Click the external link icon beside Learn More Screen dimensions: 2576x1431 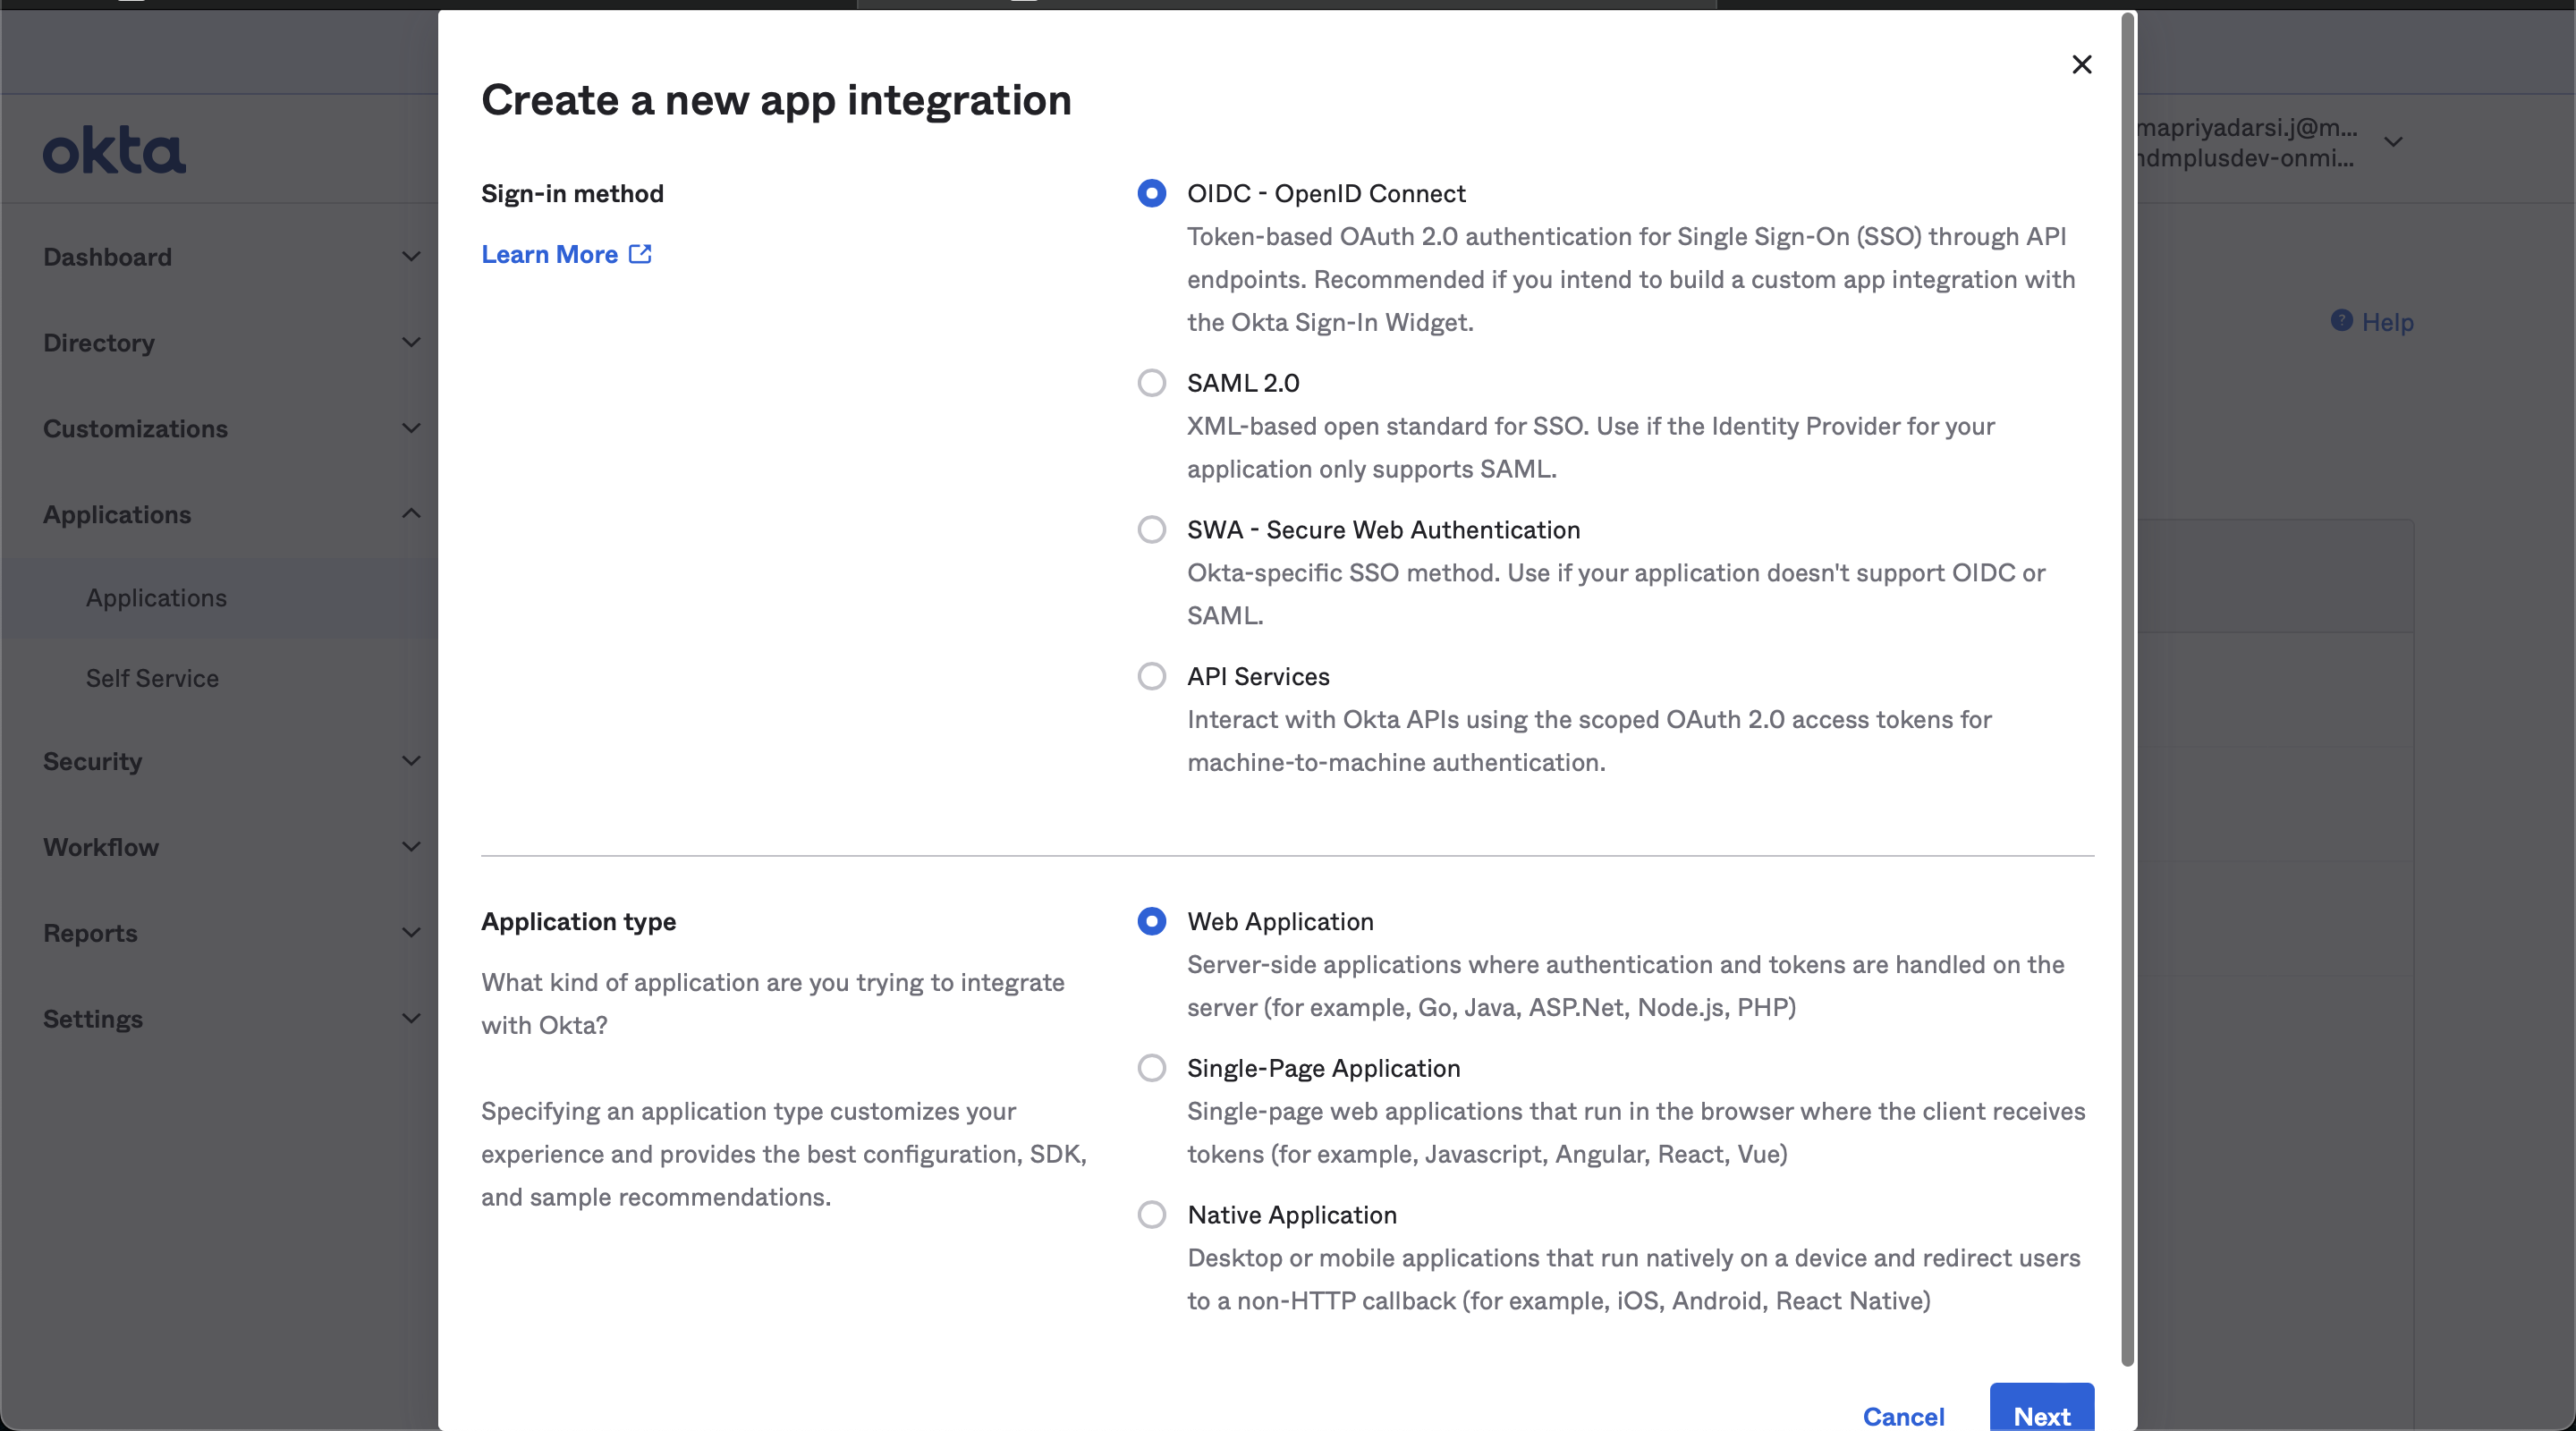(x=640, y=254)
